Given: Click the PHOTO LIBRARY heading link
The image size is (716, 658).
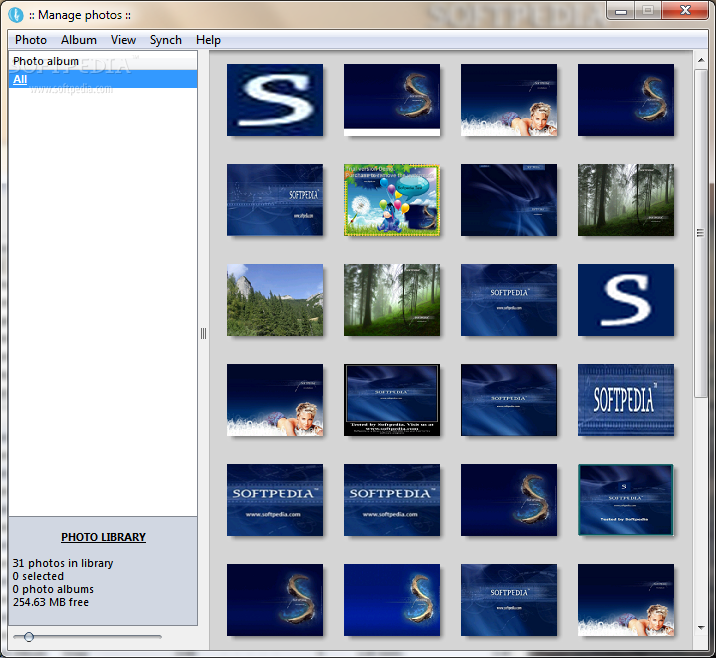Looking at the screenshot, I should click(x=103, y=537).
